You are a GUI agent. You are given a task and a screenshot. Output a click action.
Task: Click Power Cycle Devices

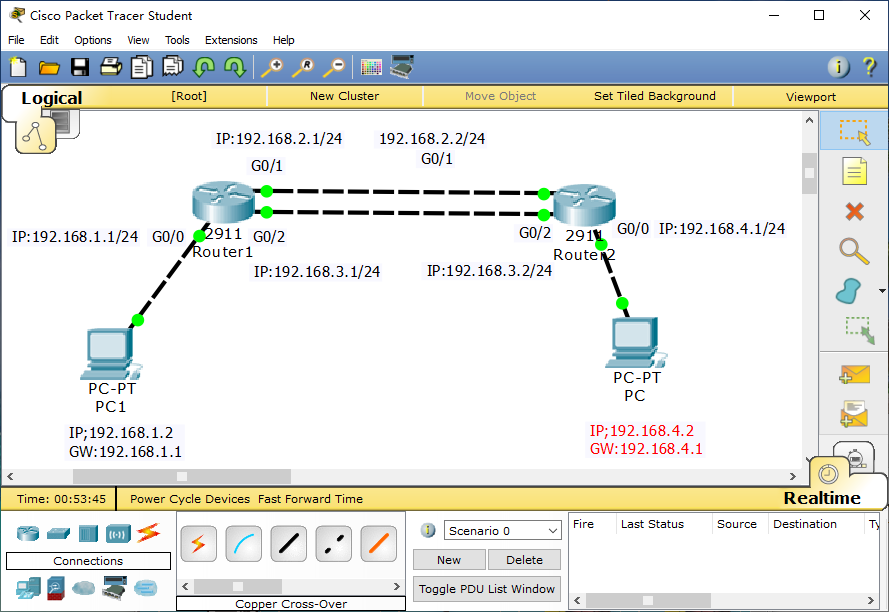[190, 499]
